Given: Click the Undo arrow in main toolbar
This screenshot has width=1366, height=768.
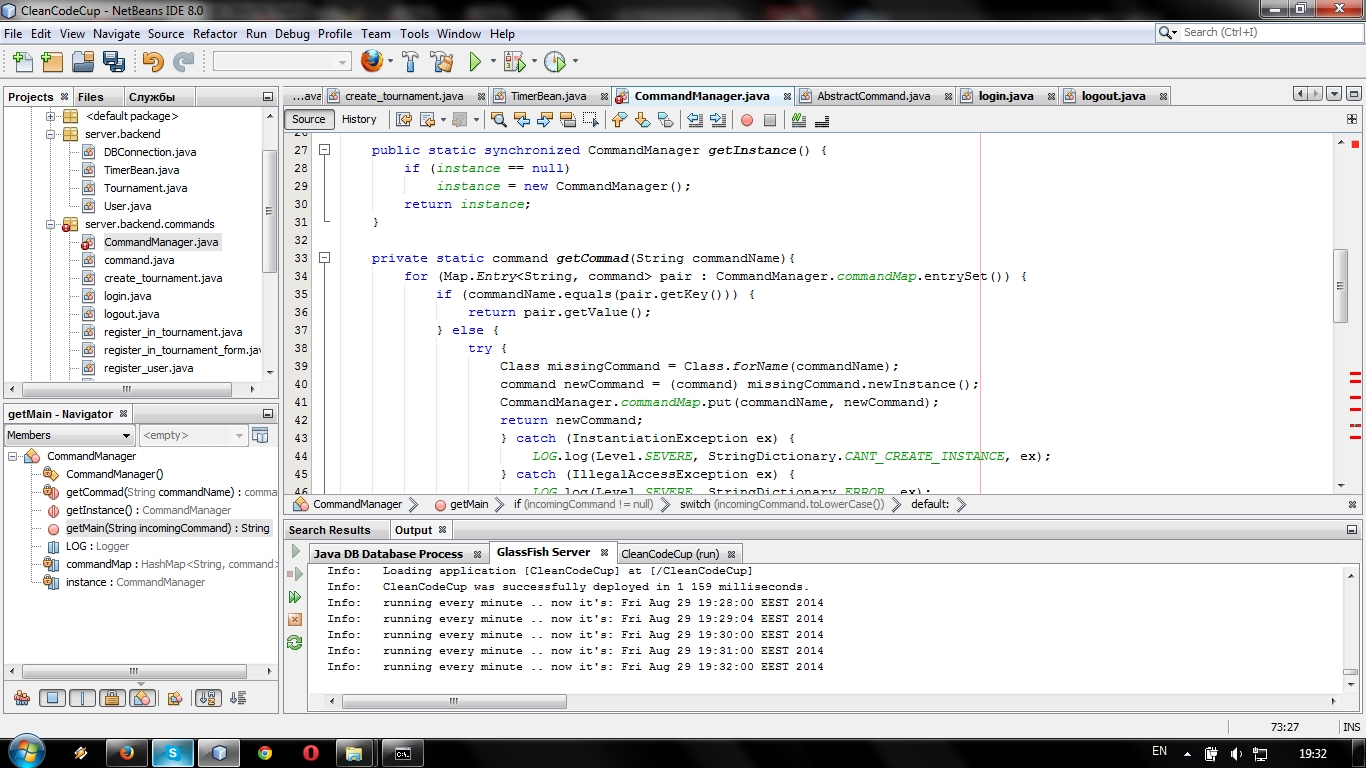Looking at the screenshot, I should (x=152, y=62).
